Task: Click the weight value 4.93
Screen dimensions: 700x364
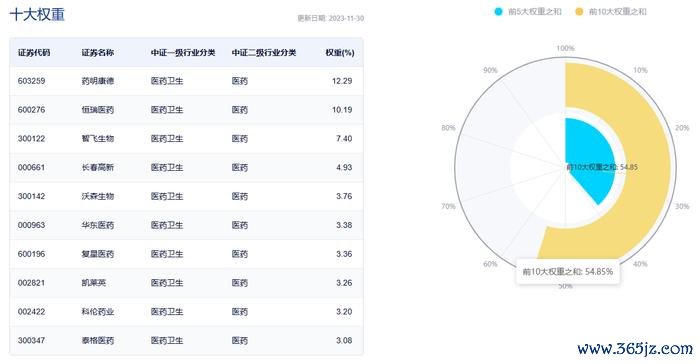Action: [x=344, y=167]
